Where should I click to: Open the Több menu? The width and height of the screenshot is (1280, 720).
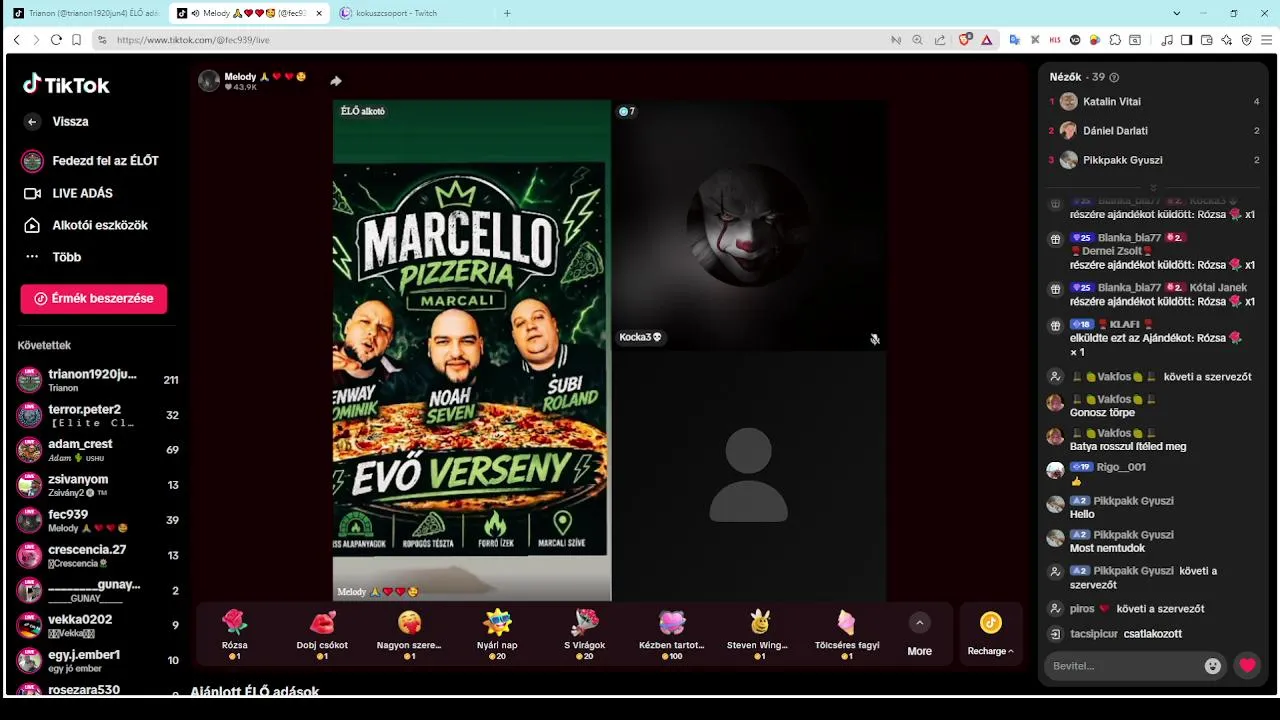pyautogui.click(x=53, y=257)
